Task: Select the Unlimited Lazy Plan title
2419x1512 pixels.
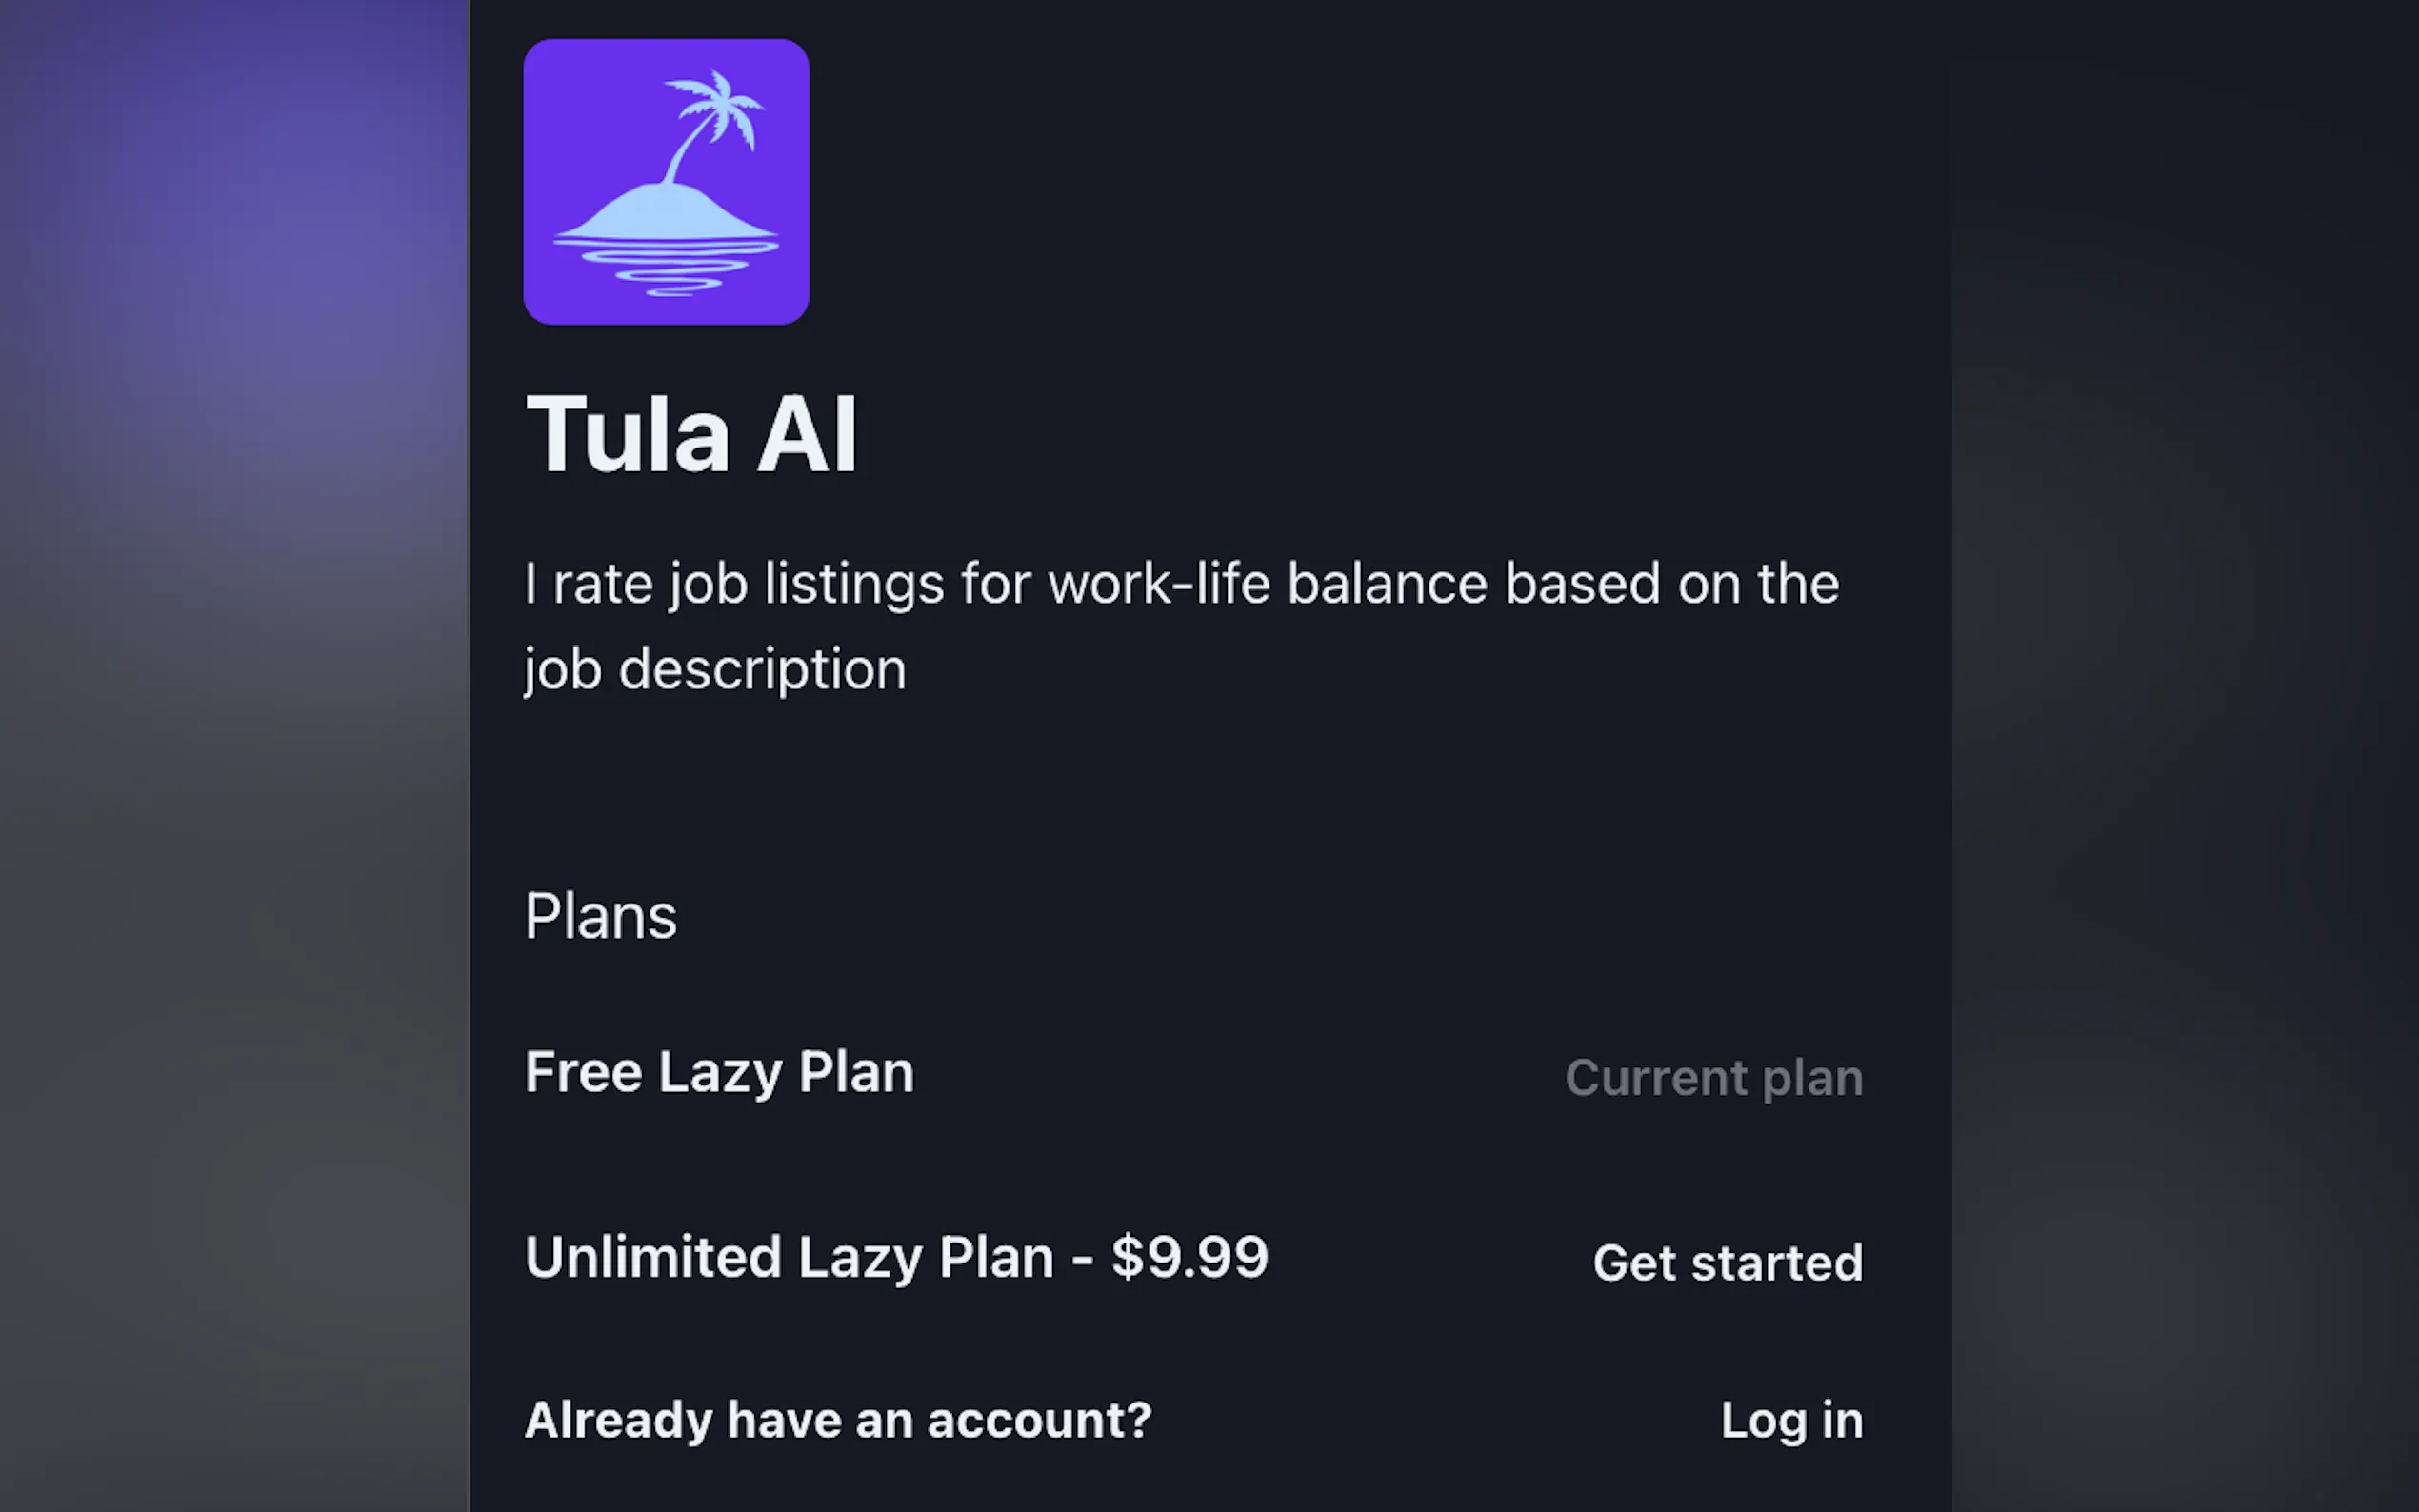Action: coord(788,1258)
